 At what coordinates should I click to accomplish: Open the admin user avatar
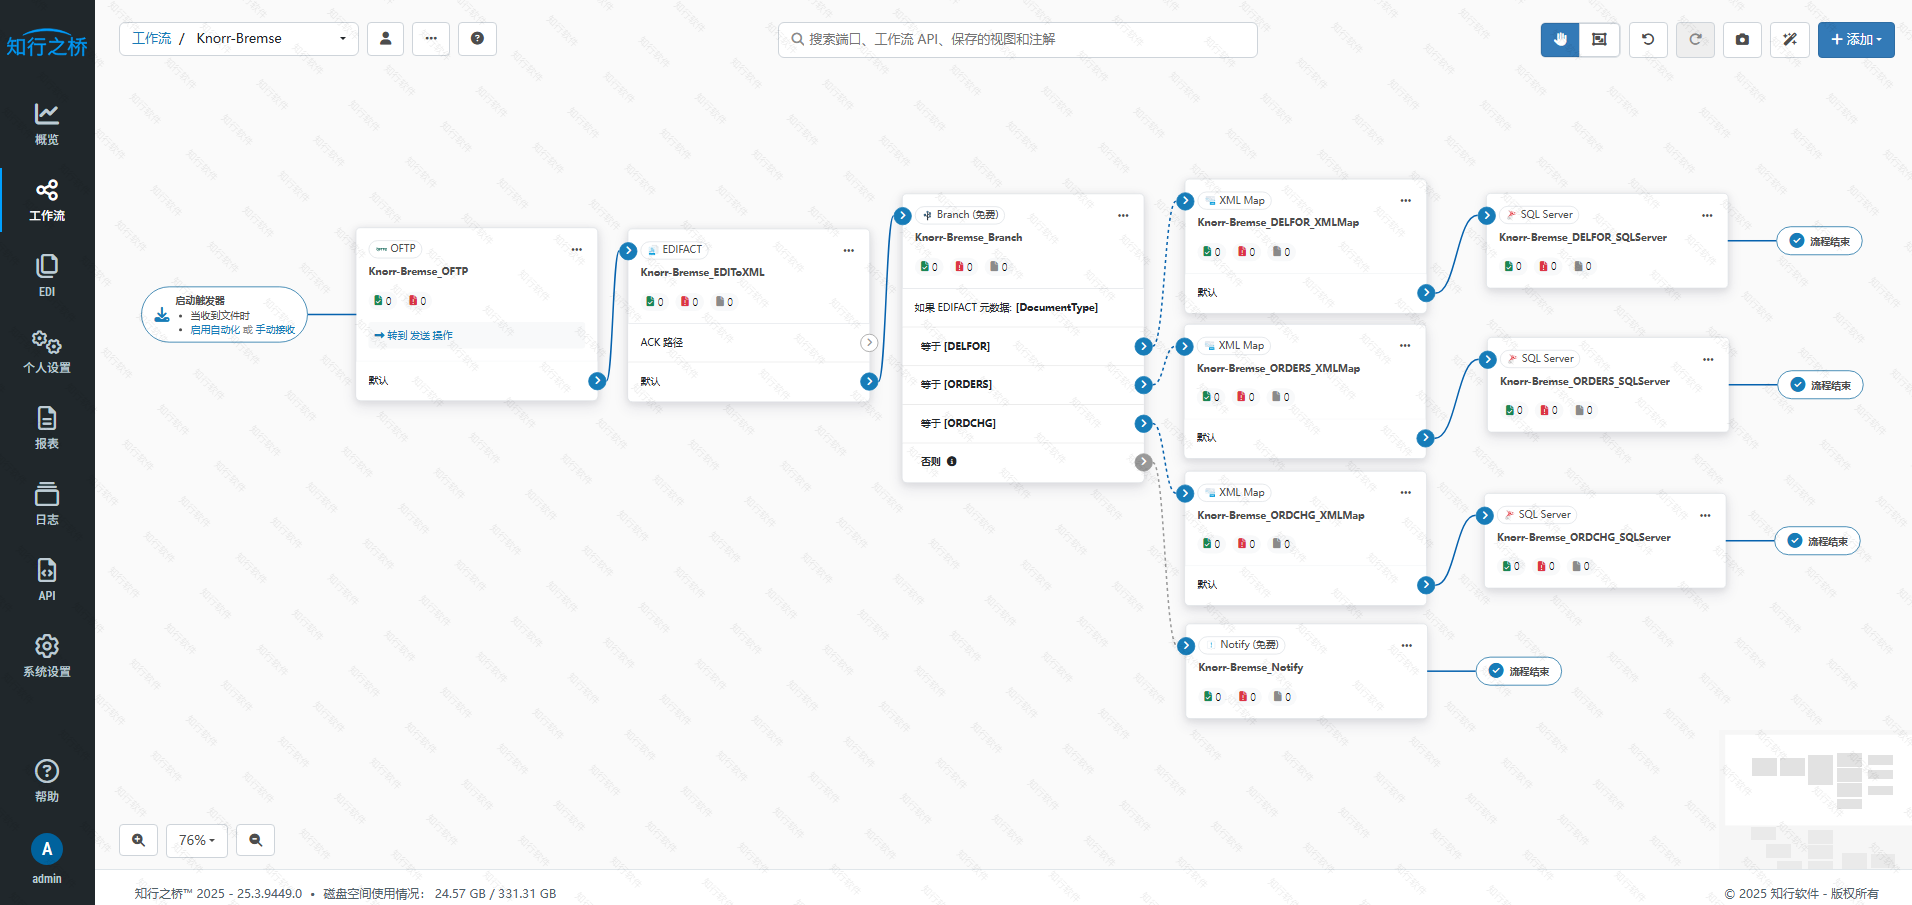(x=47, y=849)
